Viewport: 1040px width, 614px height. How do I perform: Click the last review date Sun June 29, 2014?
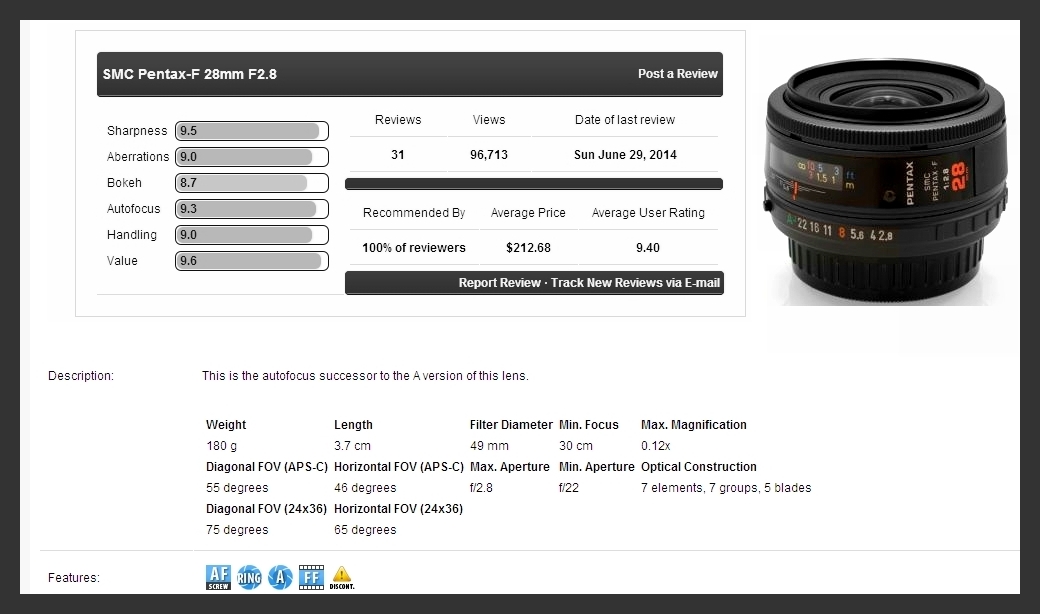click(x=625, y=155)
